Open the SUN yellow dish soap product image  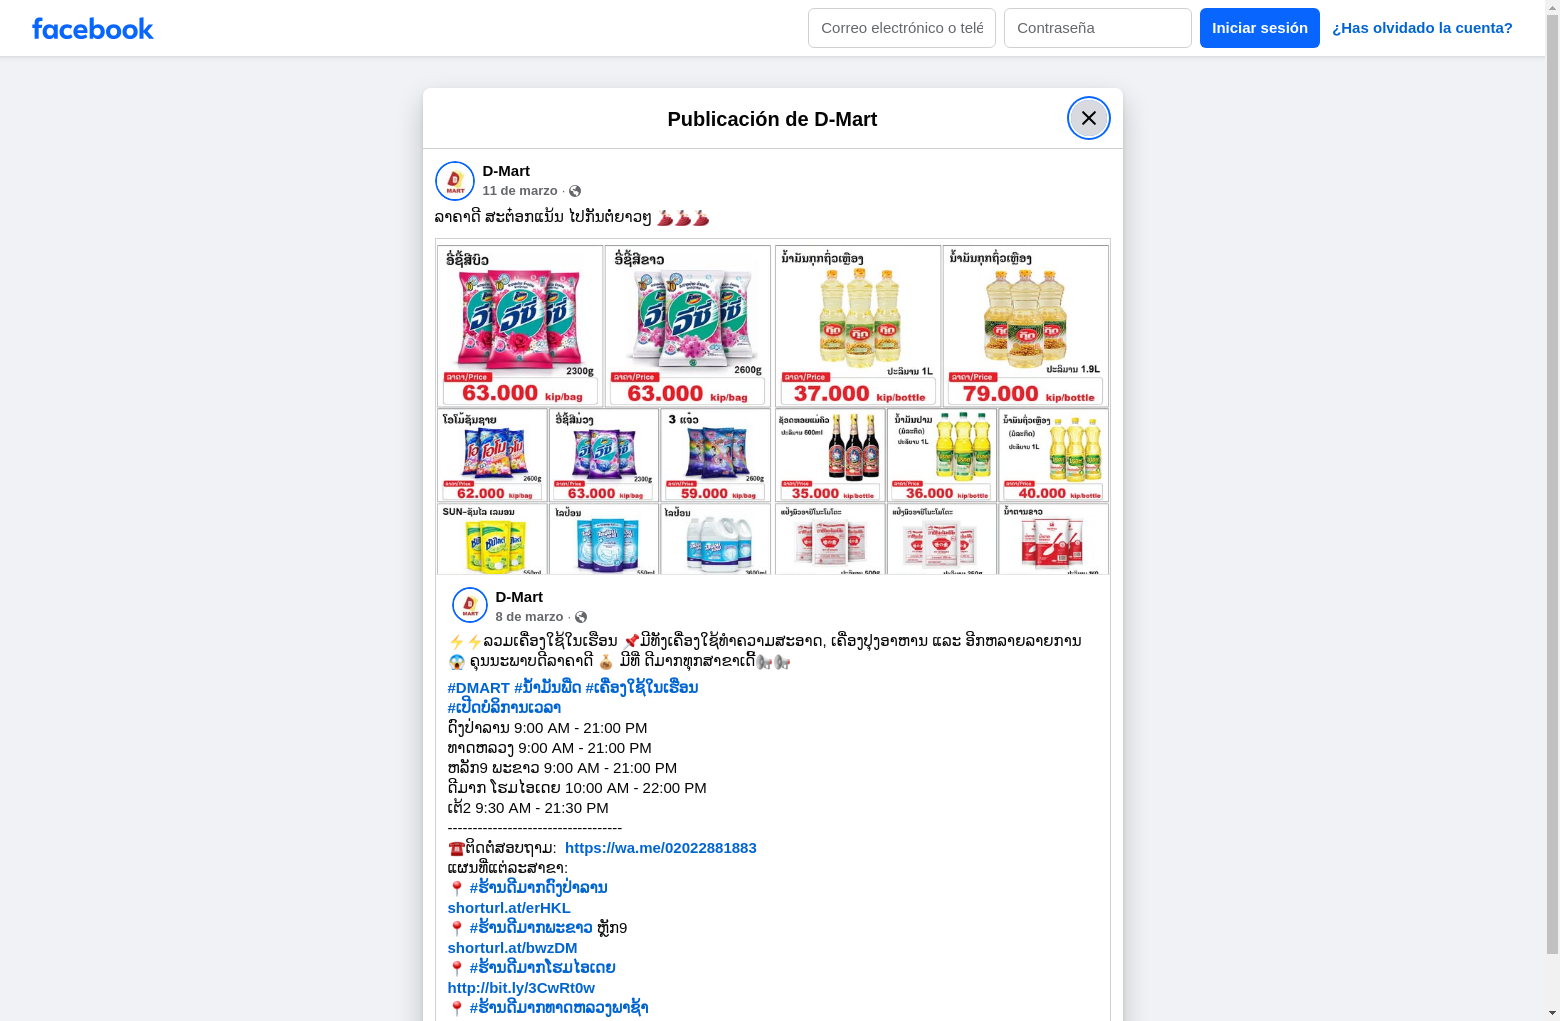click(492, 539)
